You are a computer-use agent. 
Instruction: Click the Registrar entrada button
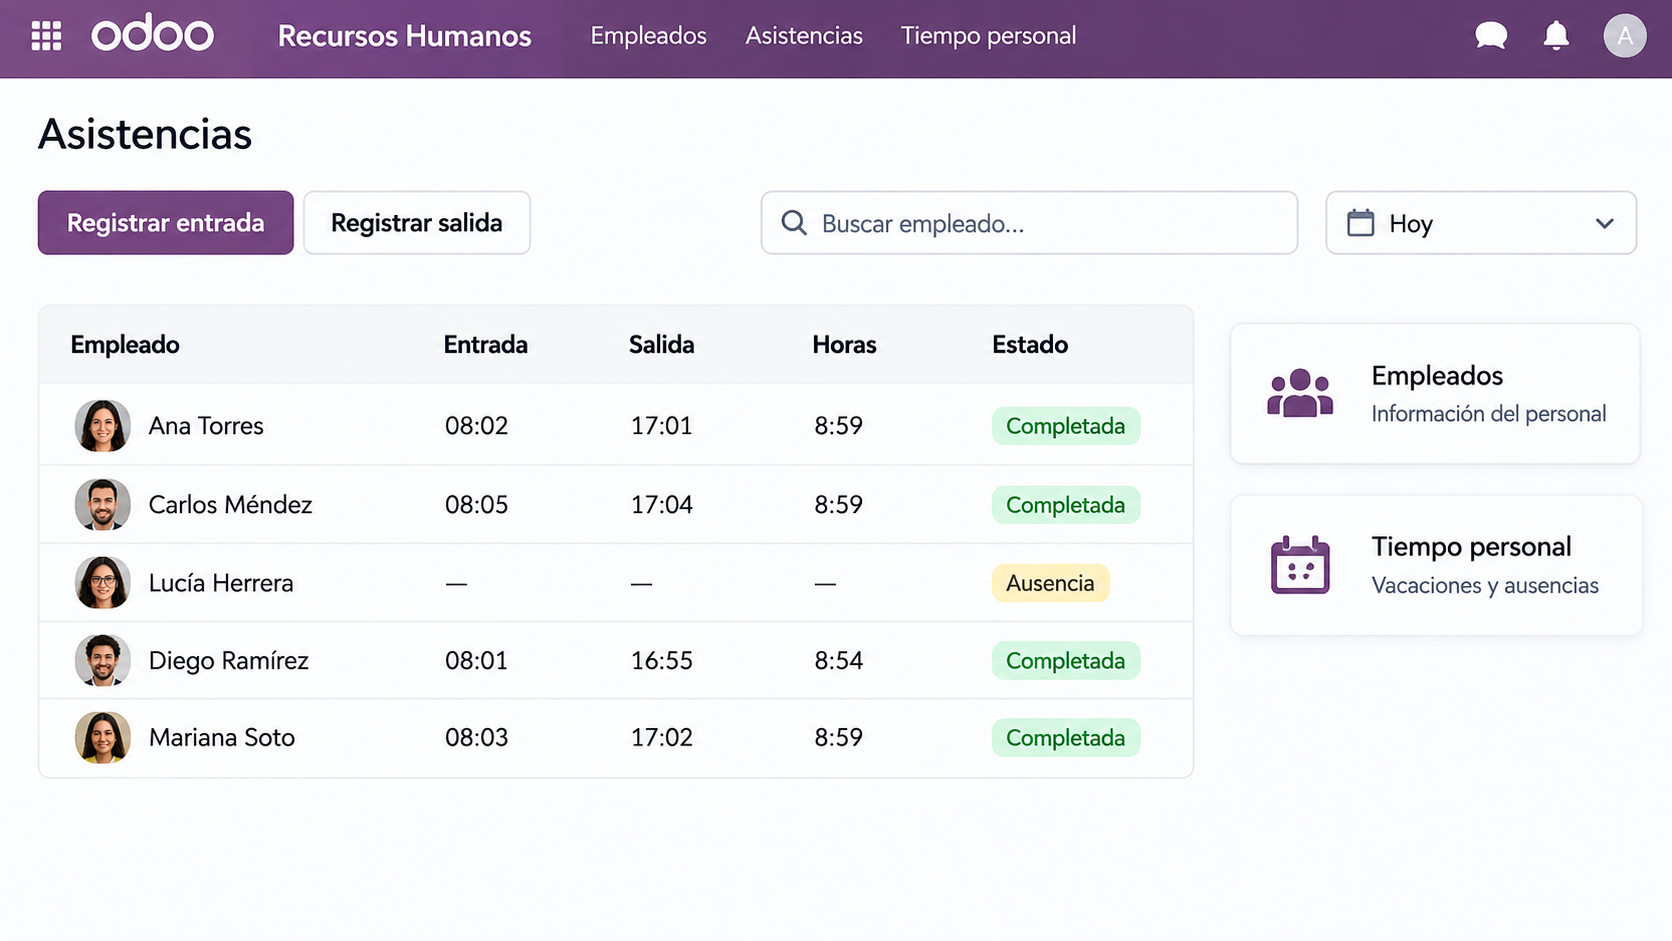pyautogui.click(x=166, y=222)
